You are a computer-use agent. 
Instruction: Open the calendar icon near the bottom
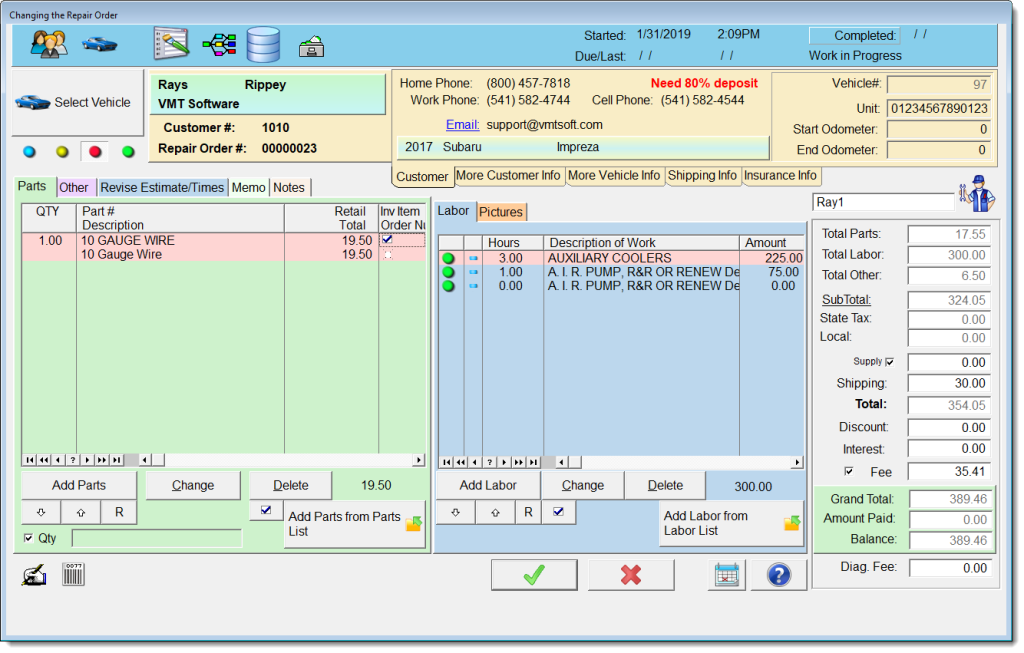[x=726, y=575]
